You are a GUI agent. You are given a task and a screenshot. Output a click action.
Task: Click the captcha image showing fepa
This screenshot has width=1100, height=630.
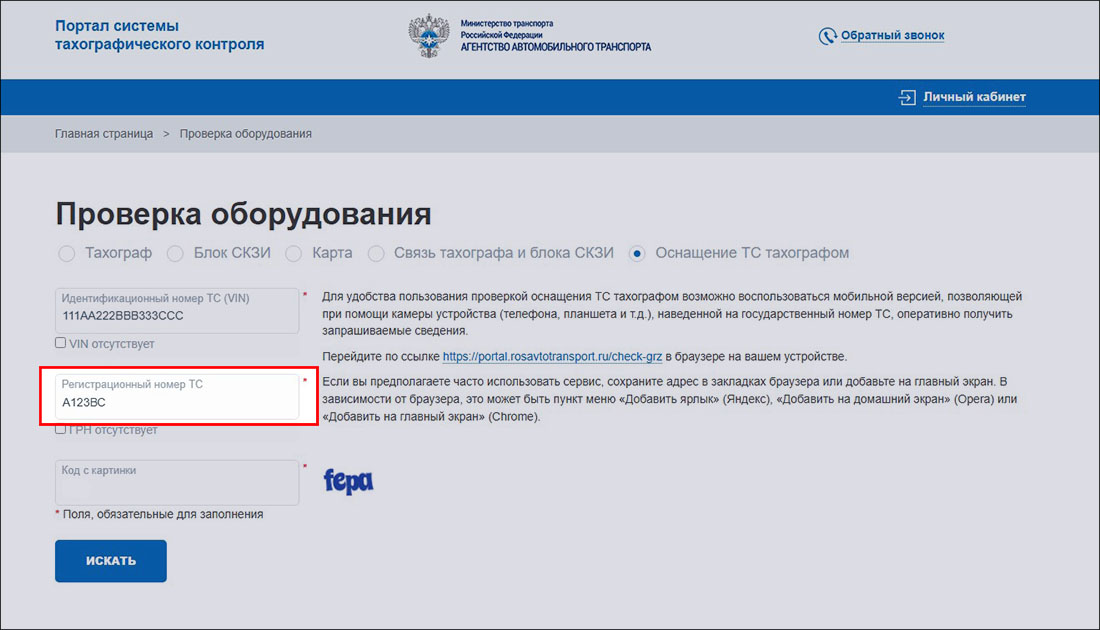click(x=348, y=481)
